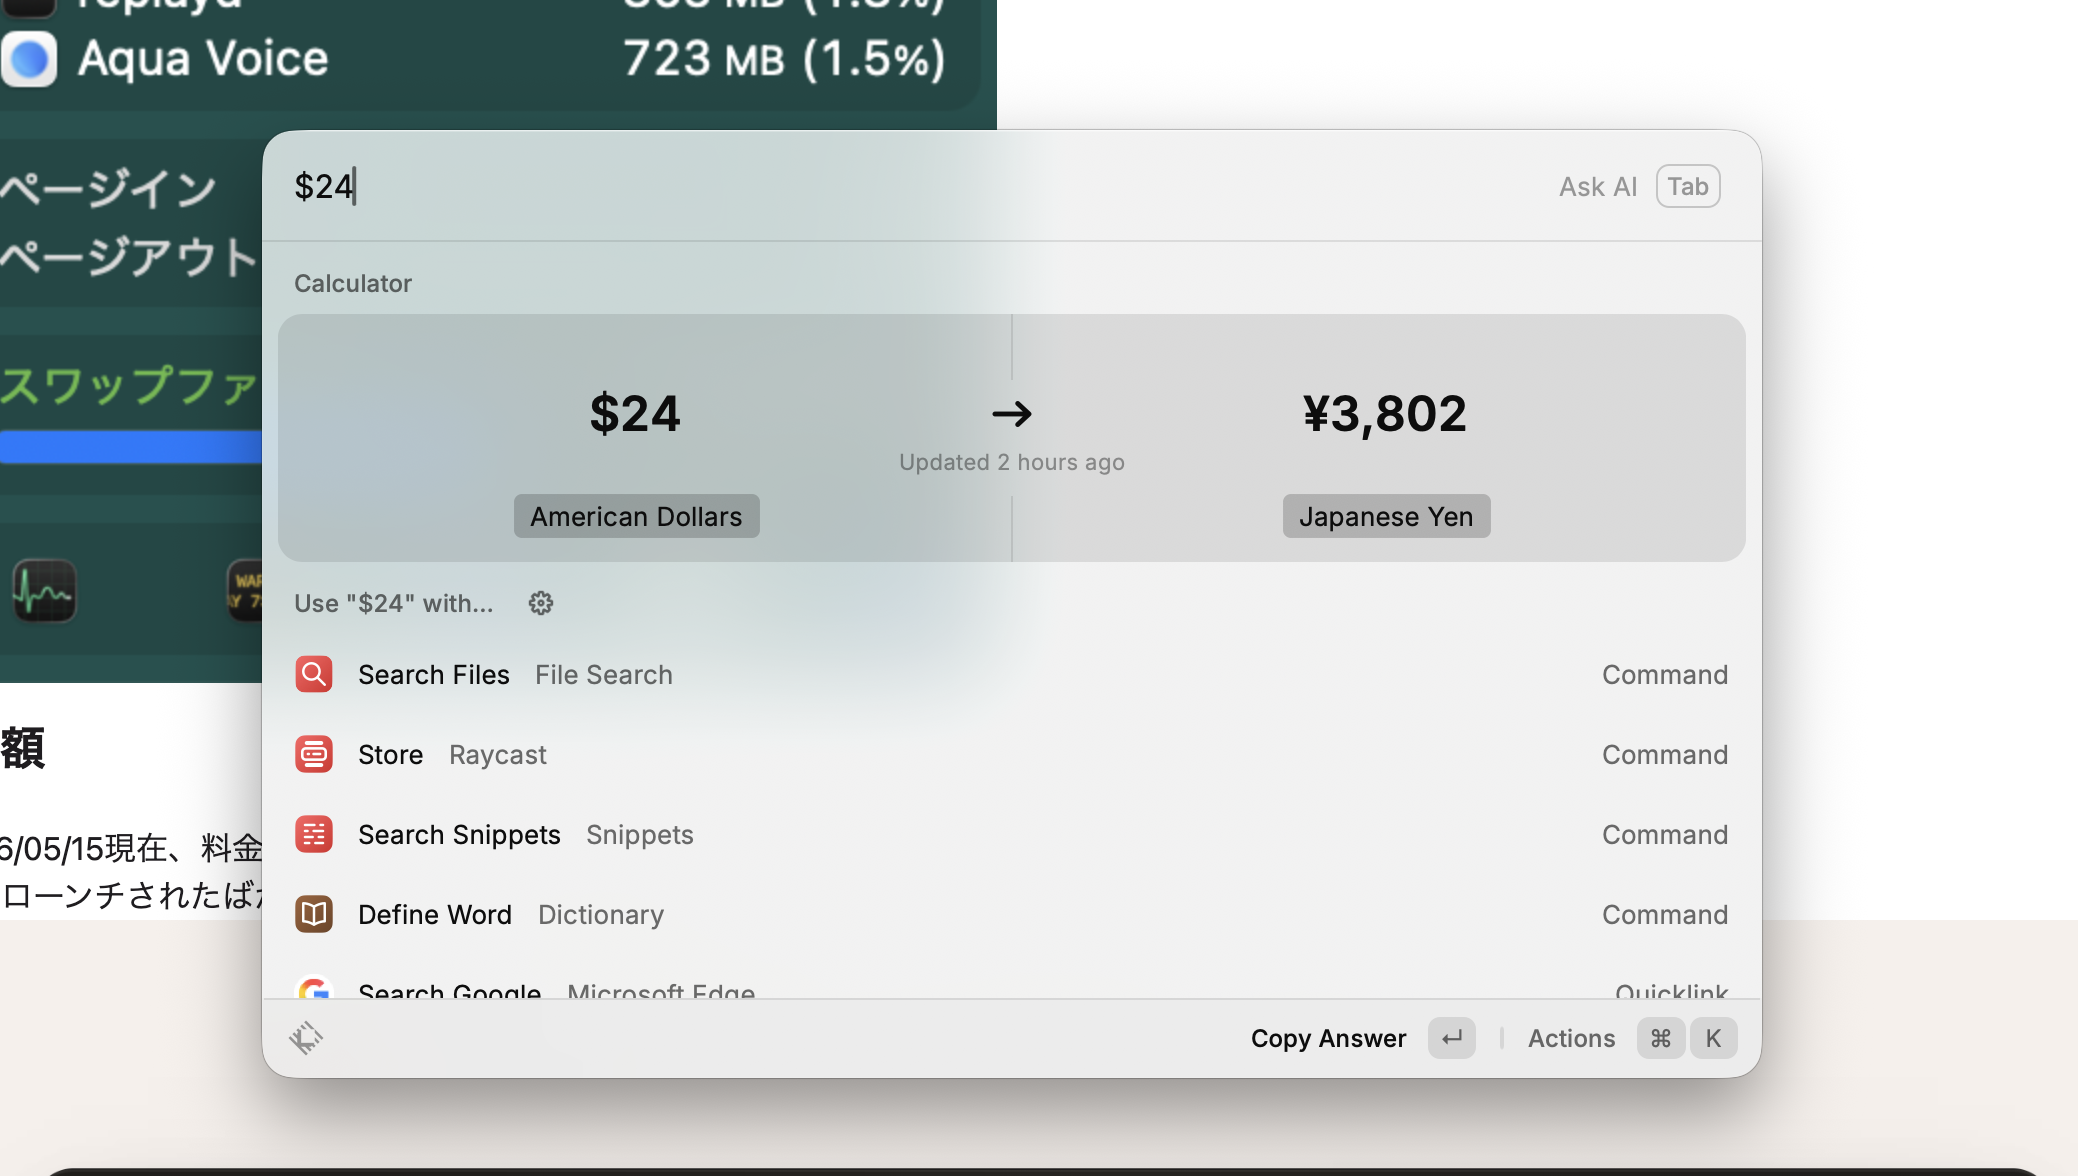
Task: Click the ページイン label in the background window
Action: pyautogui.click(x=108, y=189)
